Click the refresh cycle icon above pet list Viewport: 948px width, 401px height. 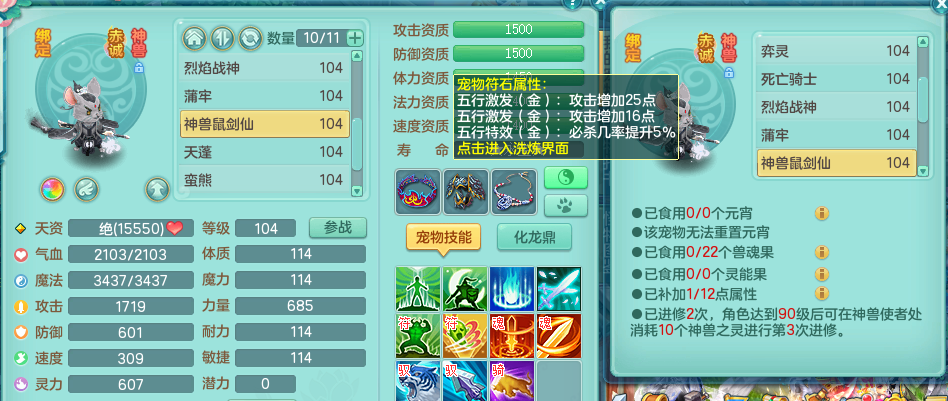[x=250, y=38]
